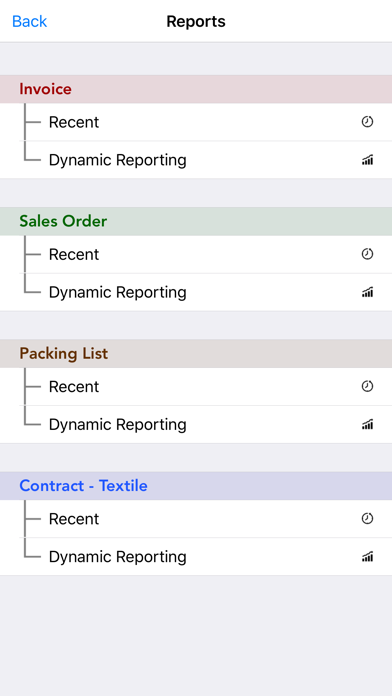392x696 pixels.
Task: Open Recent under Packing List
Action: pos(196,387)
